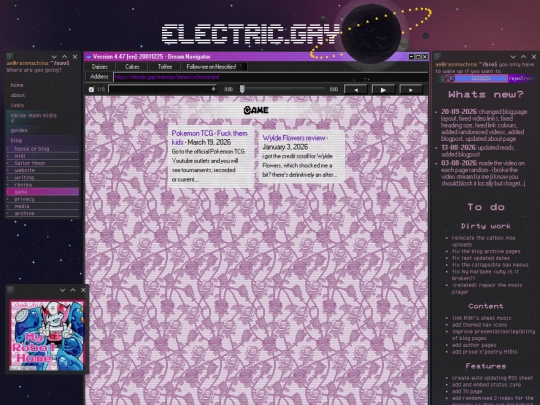The height and width of the screenshot is (405, 540).
Task: Expand the 'house of blog' tree item
Action: pos(42,149)
